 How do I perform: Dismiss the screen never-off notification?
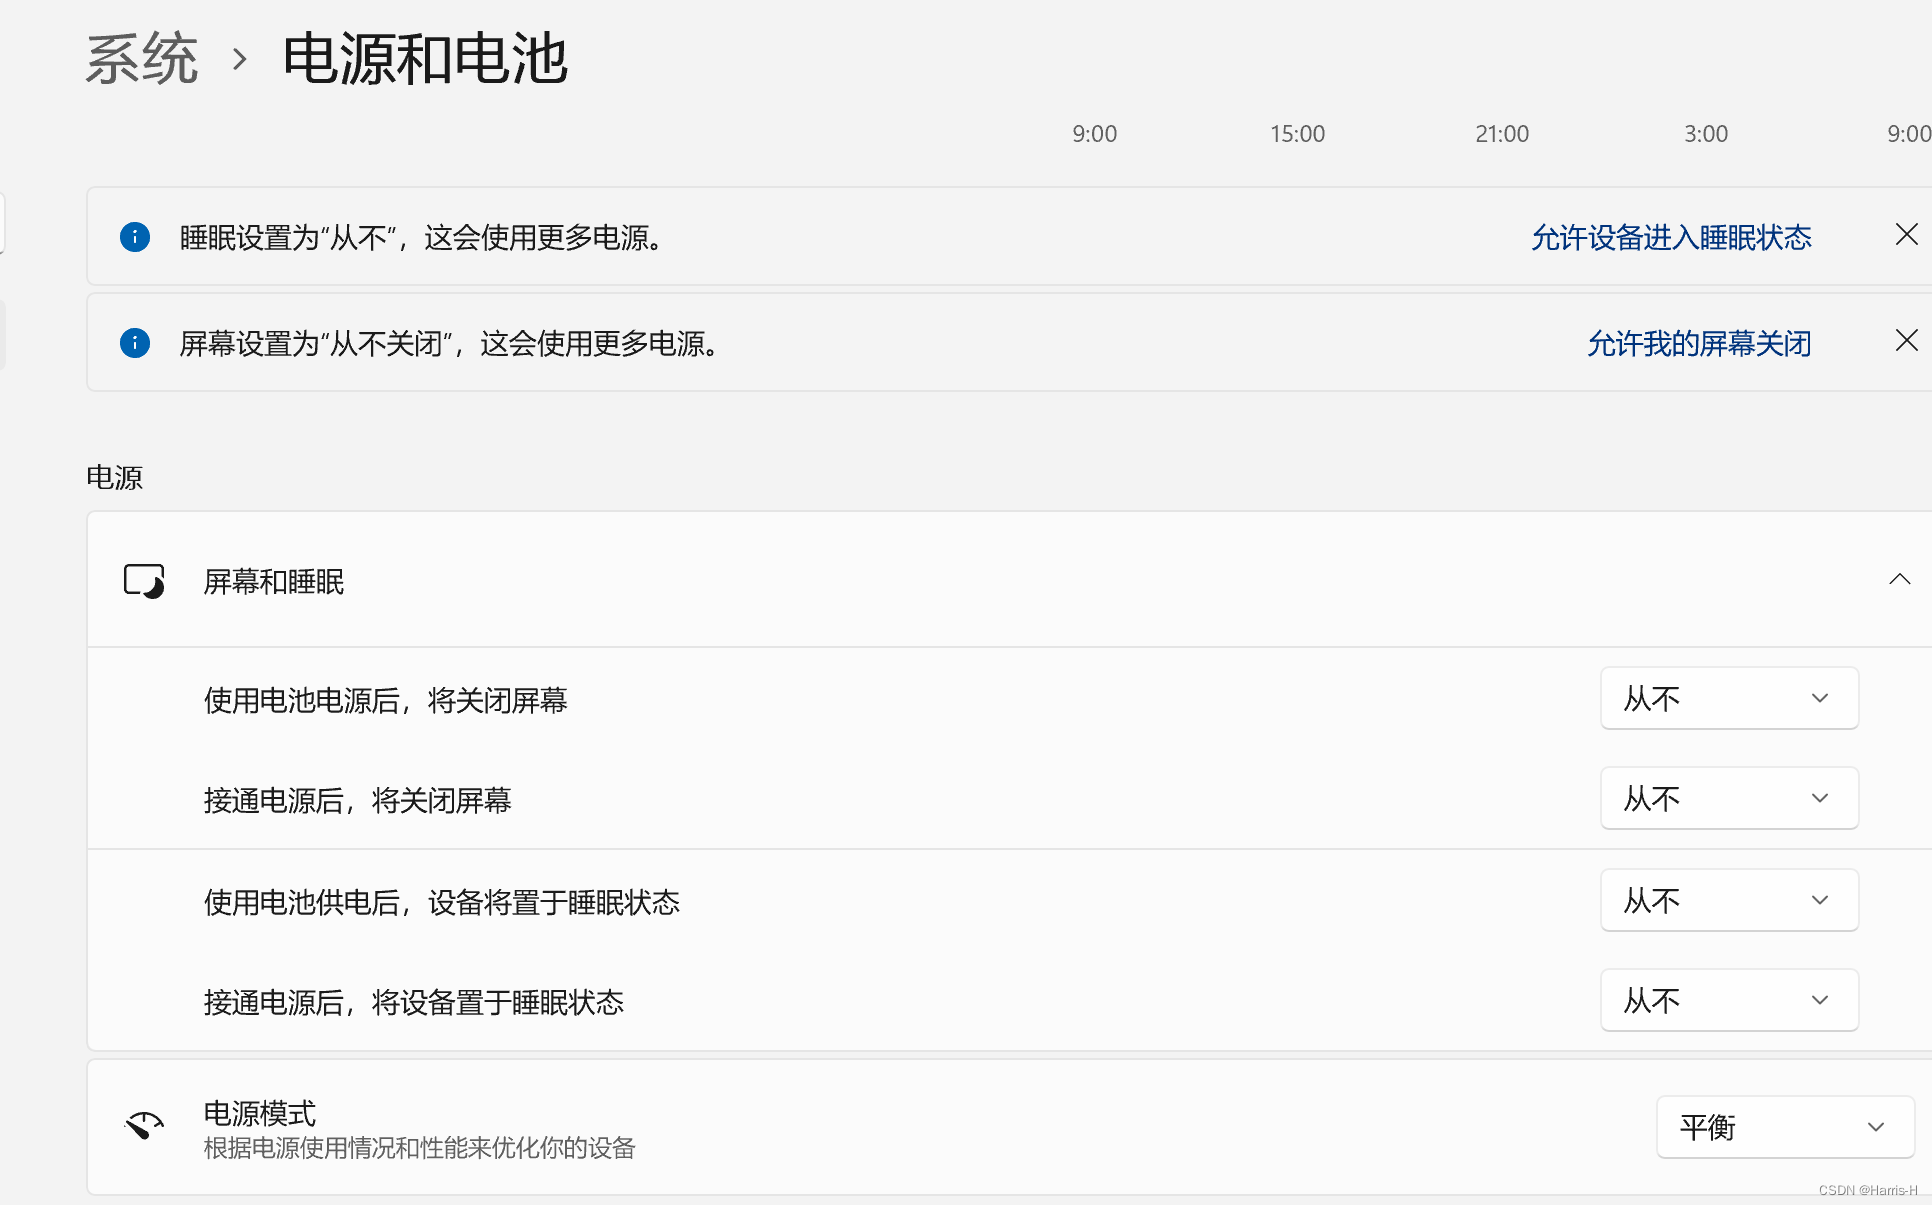tap(1906, 341)
